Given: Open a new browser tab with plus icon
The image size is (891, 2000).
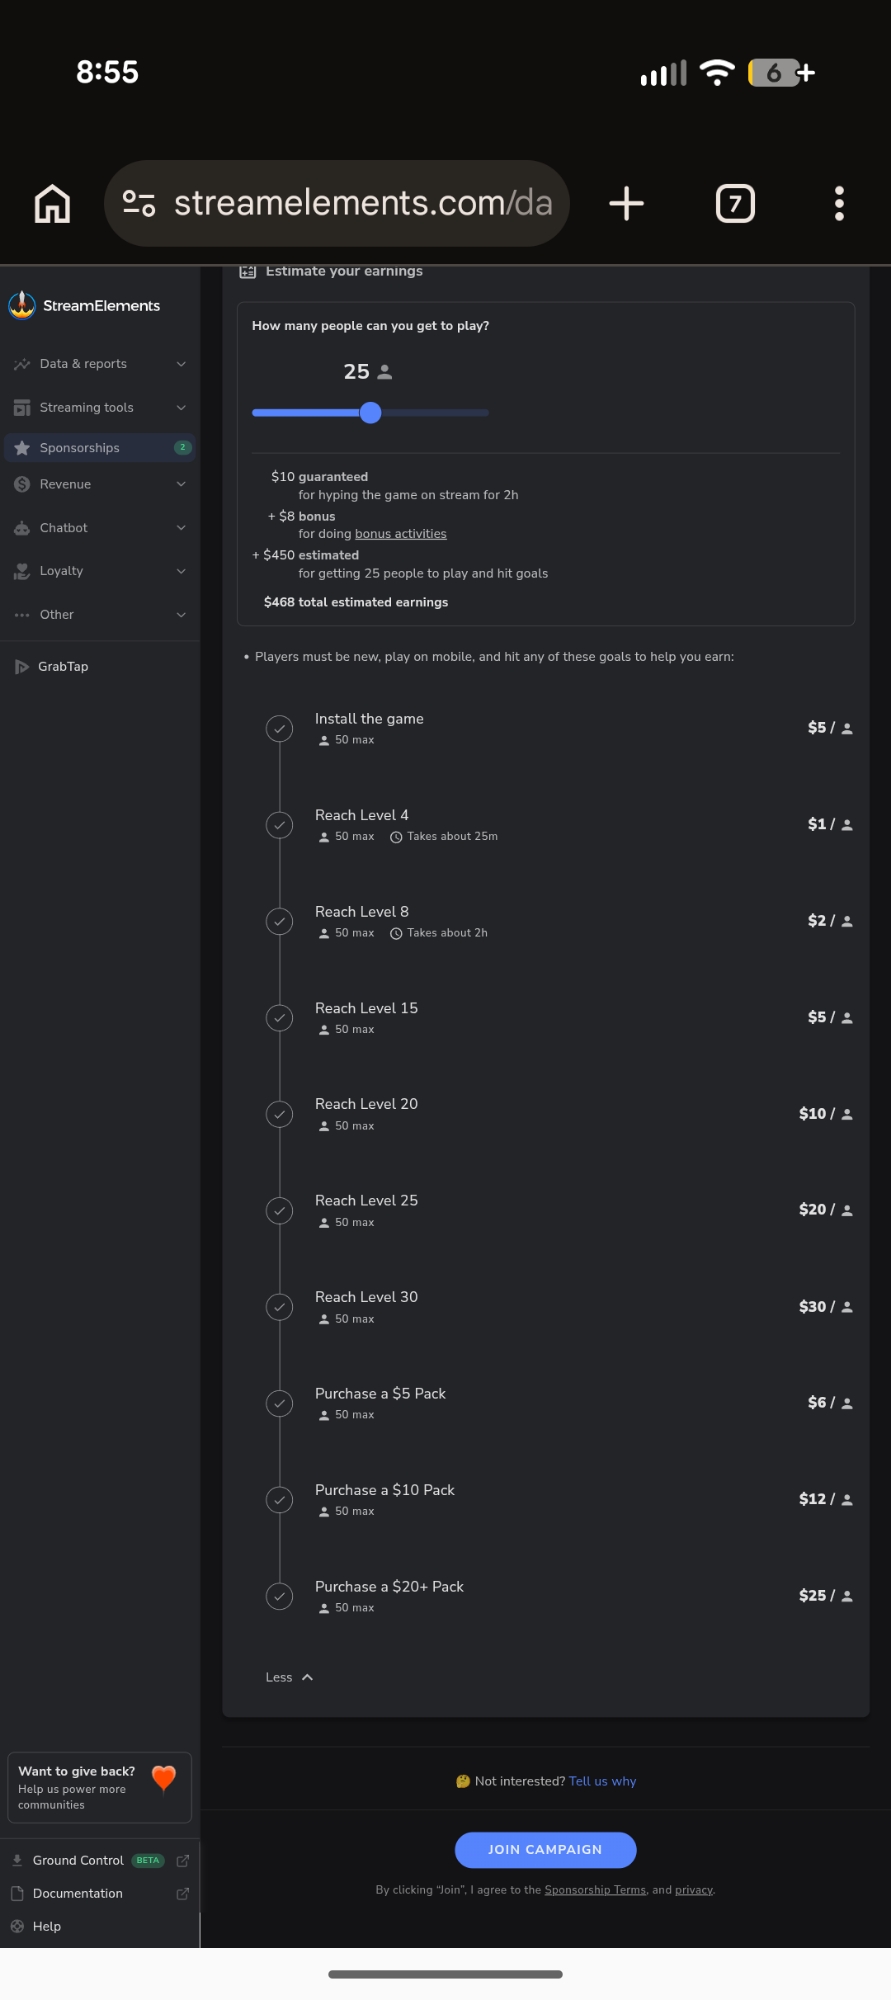Looking at the screenshot, I should pyautogui.click(x=626, y=204).
